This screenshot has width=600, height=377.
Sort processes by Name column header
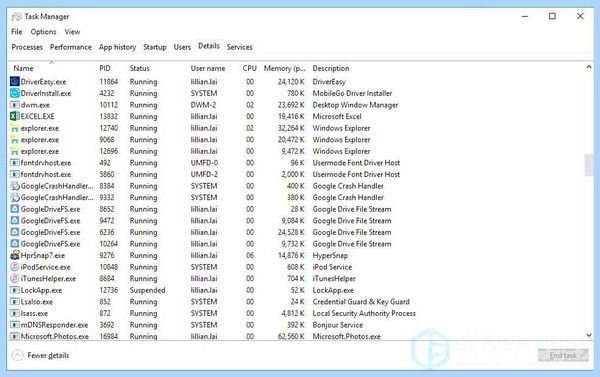23,68
